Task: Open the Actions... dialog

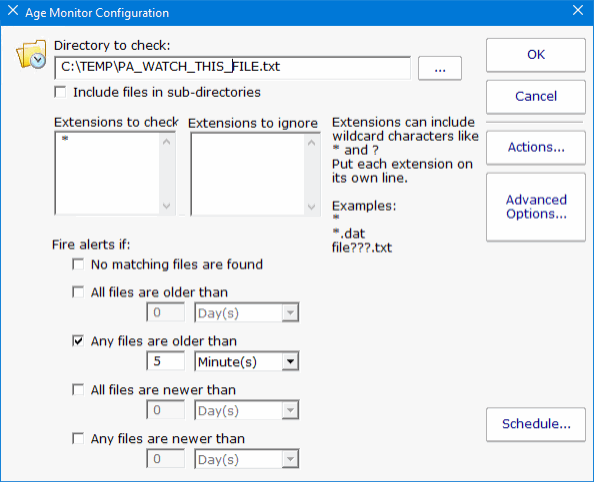Action: click(x=536, y=147)
